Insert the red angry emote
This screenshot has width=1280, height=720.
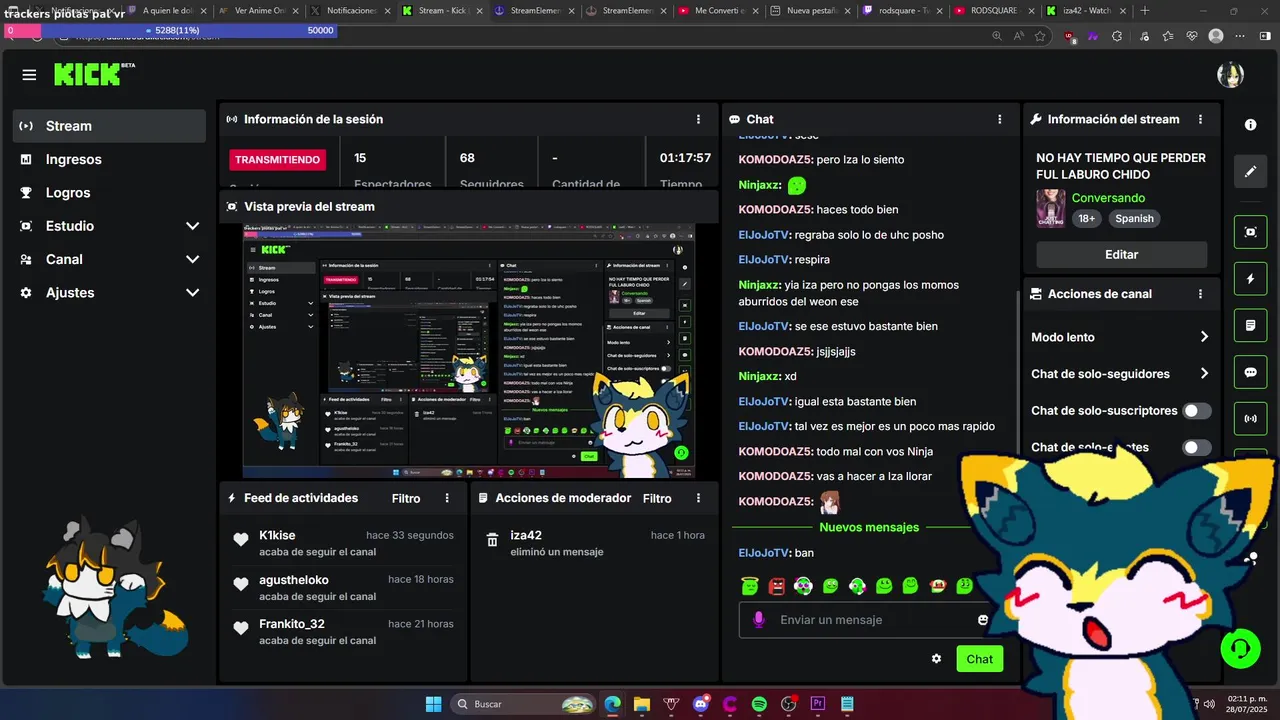pos(777,586)
